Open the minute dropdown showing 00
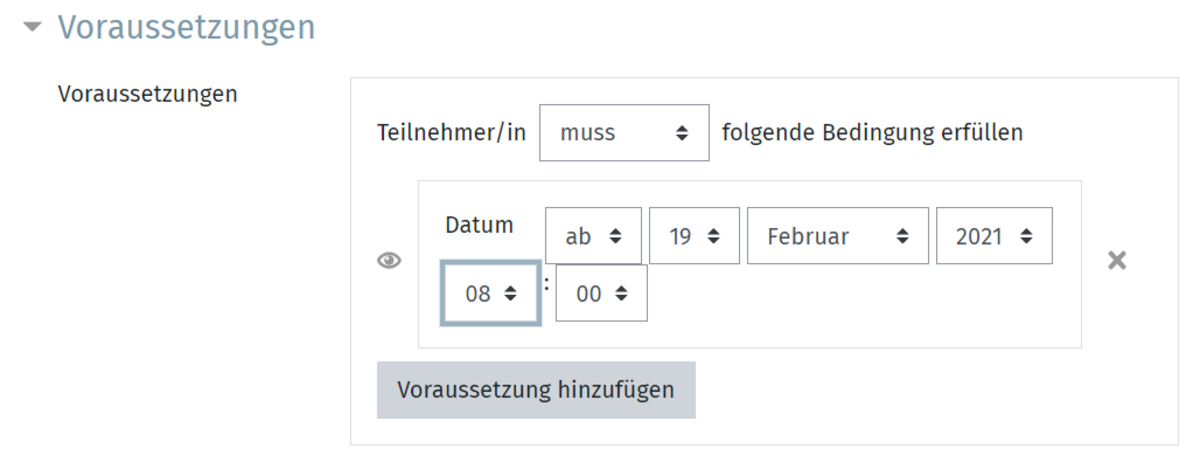 (x=601, y=293)
